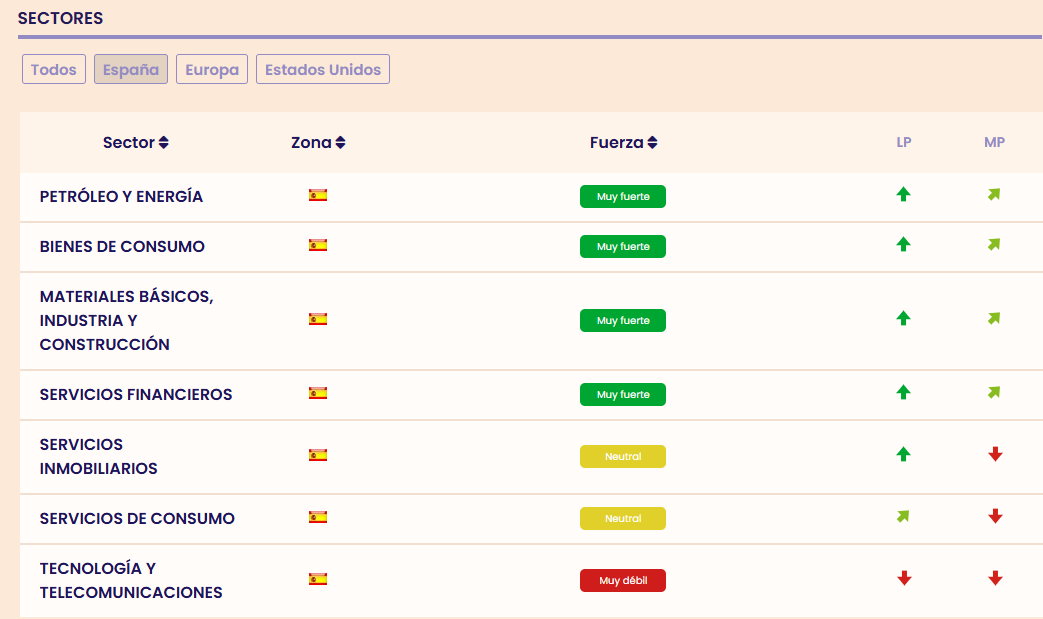The height and width of the screenshot is (619, 1043).
Task: Switch to the Europa filter
Action: (212, 70)
